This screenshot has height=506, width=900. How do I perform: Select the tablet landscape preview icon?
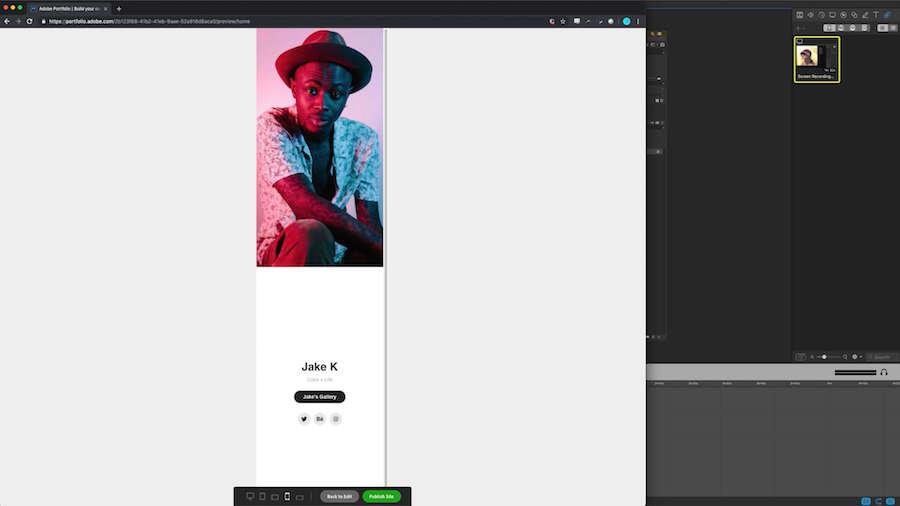click(x=275, y=497)
